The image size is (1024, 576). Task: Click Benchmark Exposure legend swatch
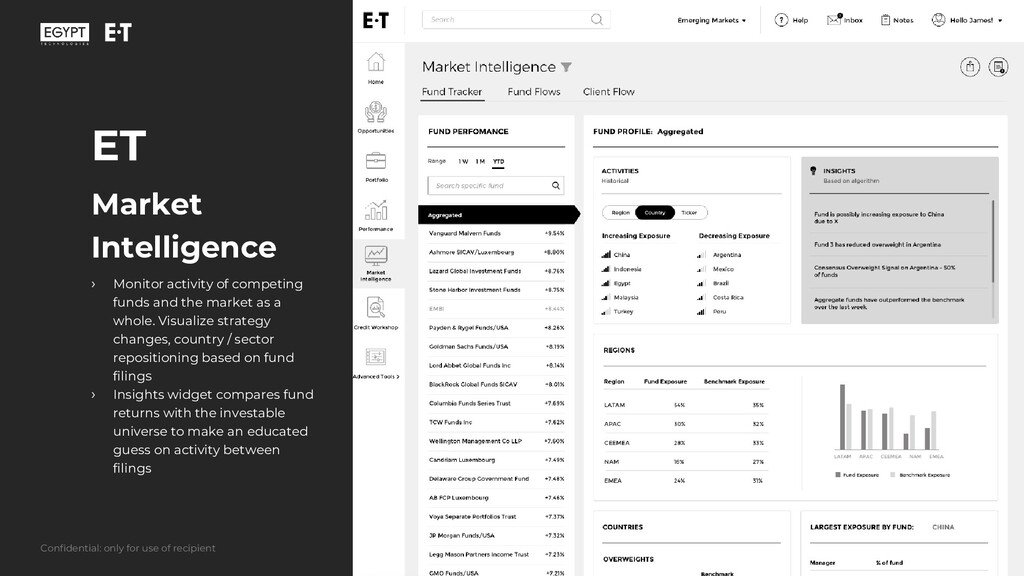893,475
